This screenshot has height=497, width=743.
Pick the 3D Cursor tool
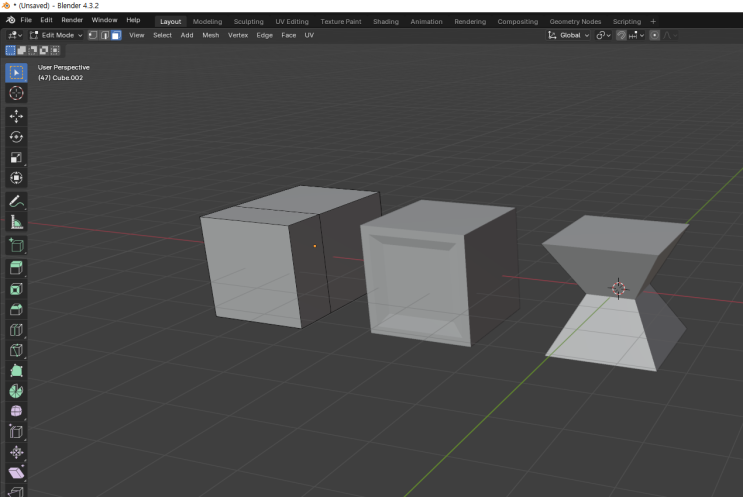click(16, 93)
